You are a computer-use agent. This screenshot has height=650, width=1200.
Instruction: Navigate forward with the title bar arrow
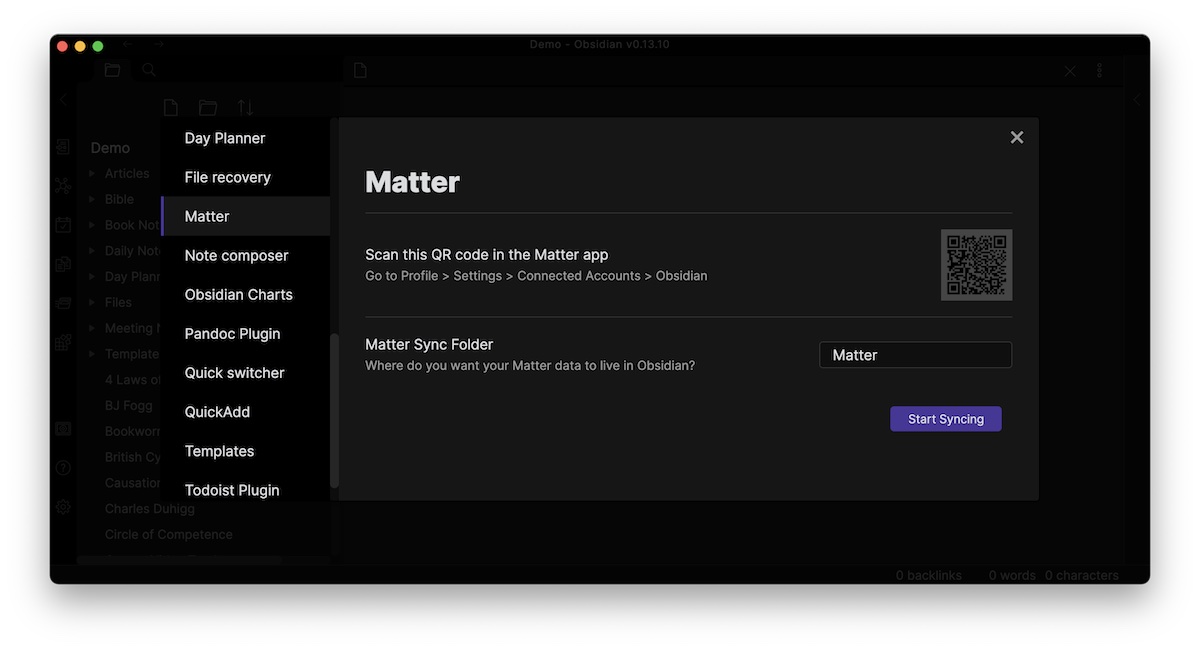pyautogui.click(x=159, y=44)
